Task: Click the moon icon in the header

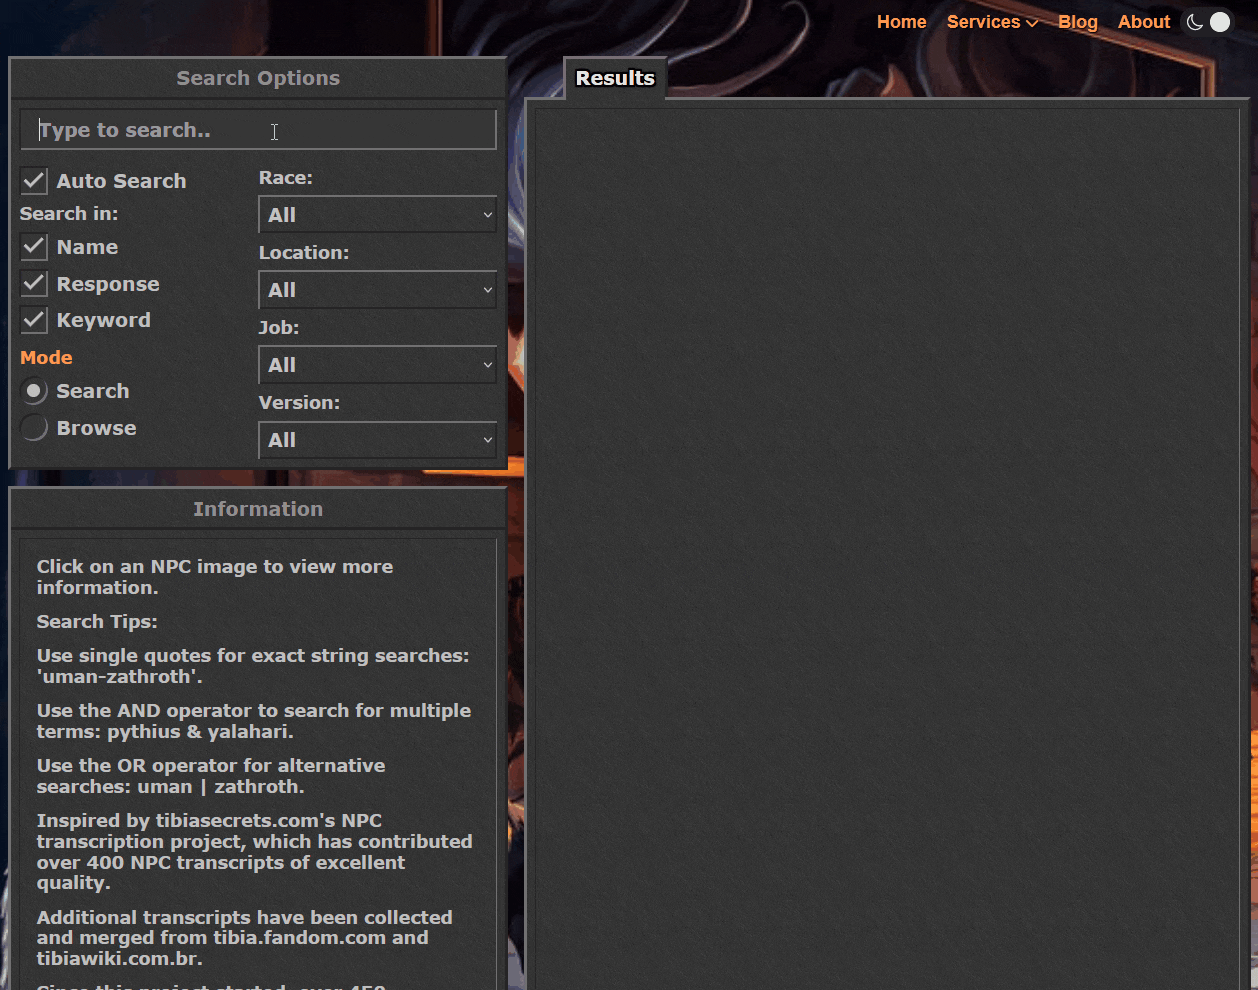Action: (x=1194, y=22)
